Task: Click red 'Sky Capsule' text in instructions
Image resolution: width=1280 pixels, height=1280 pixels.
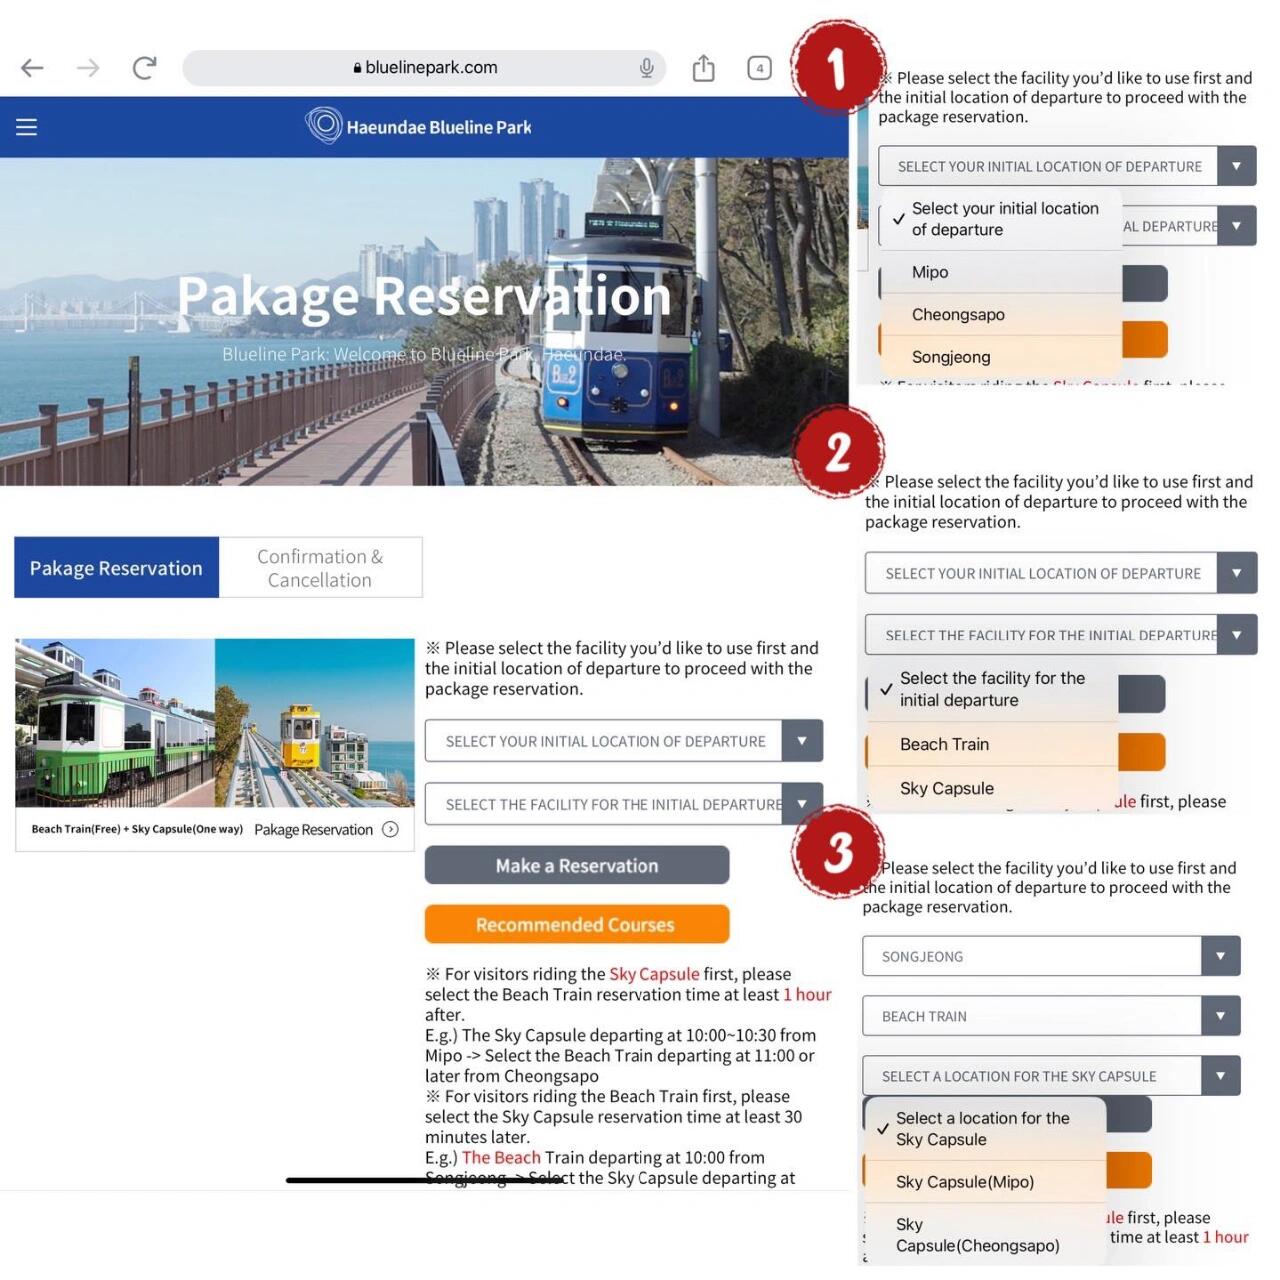Action: coord(654,974)
